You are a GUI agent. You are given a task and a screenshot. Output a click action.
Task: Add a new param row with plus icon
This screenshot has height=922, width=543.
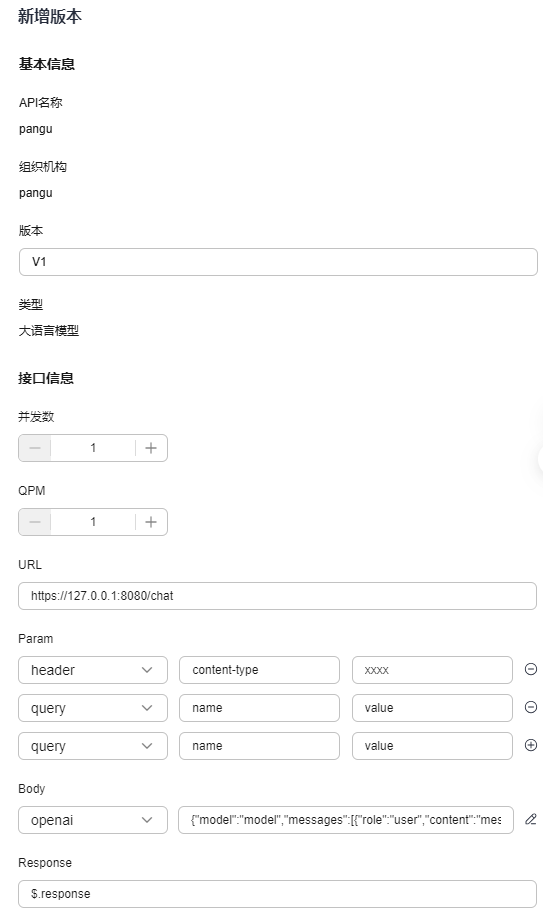pos(531,745)
